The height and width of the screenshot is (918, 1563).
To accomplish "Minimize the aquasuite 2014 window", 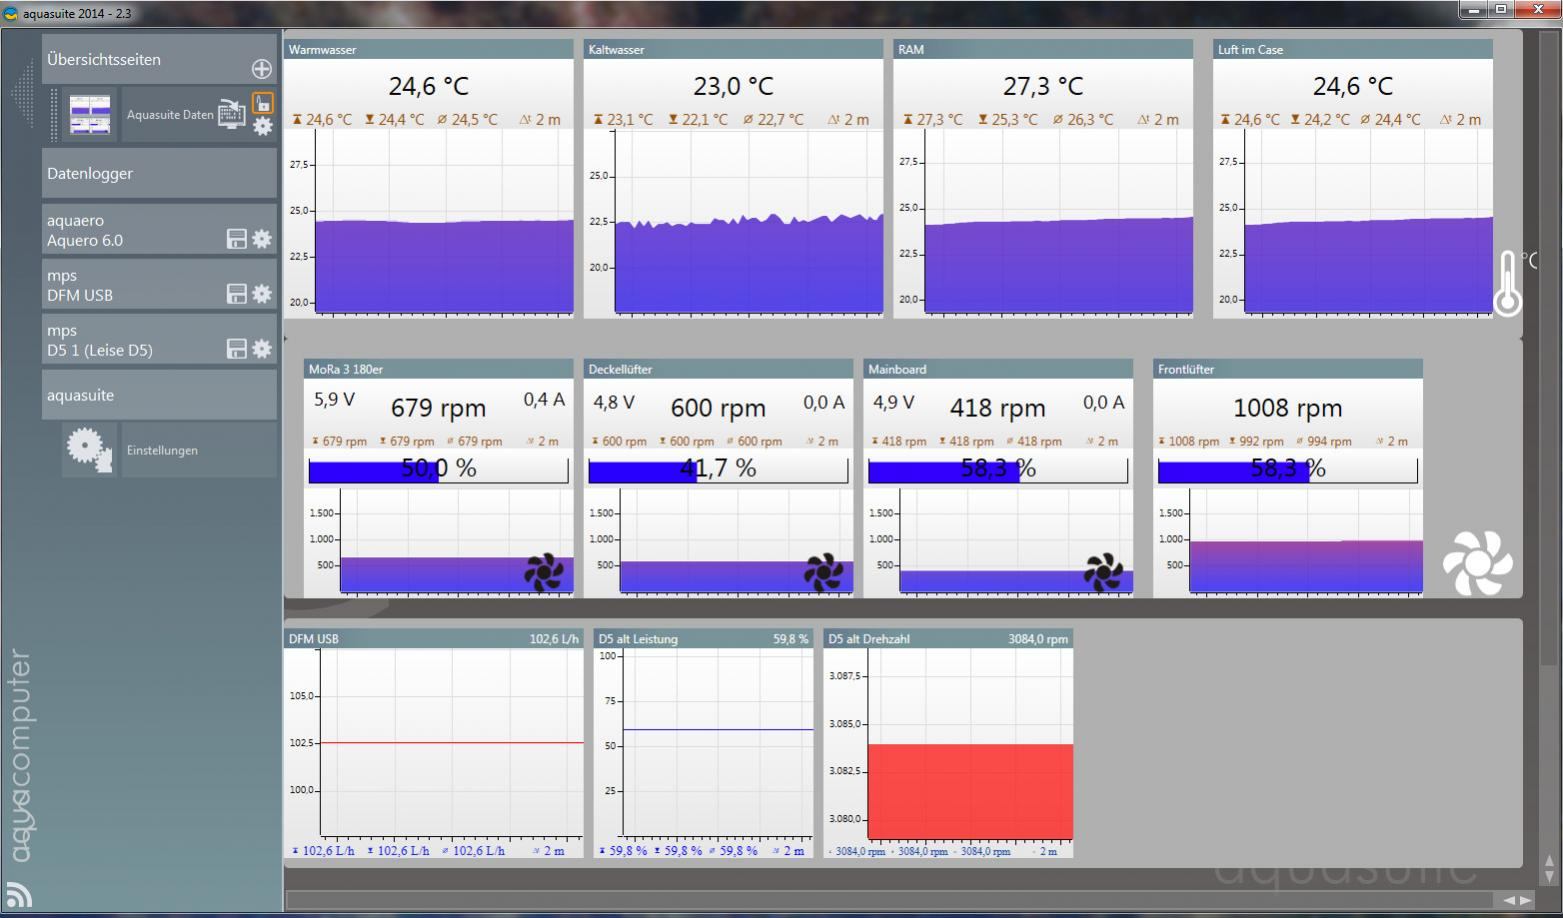I will point(1472,10).
